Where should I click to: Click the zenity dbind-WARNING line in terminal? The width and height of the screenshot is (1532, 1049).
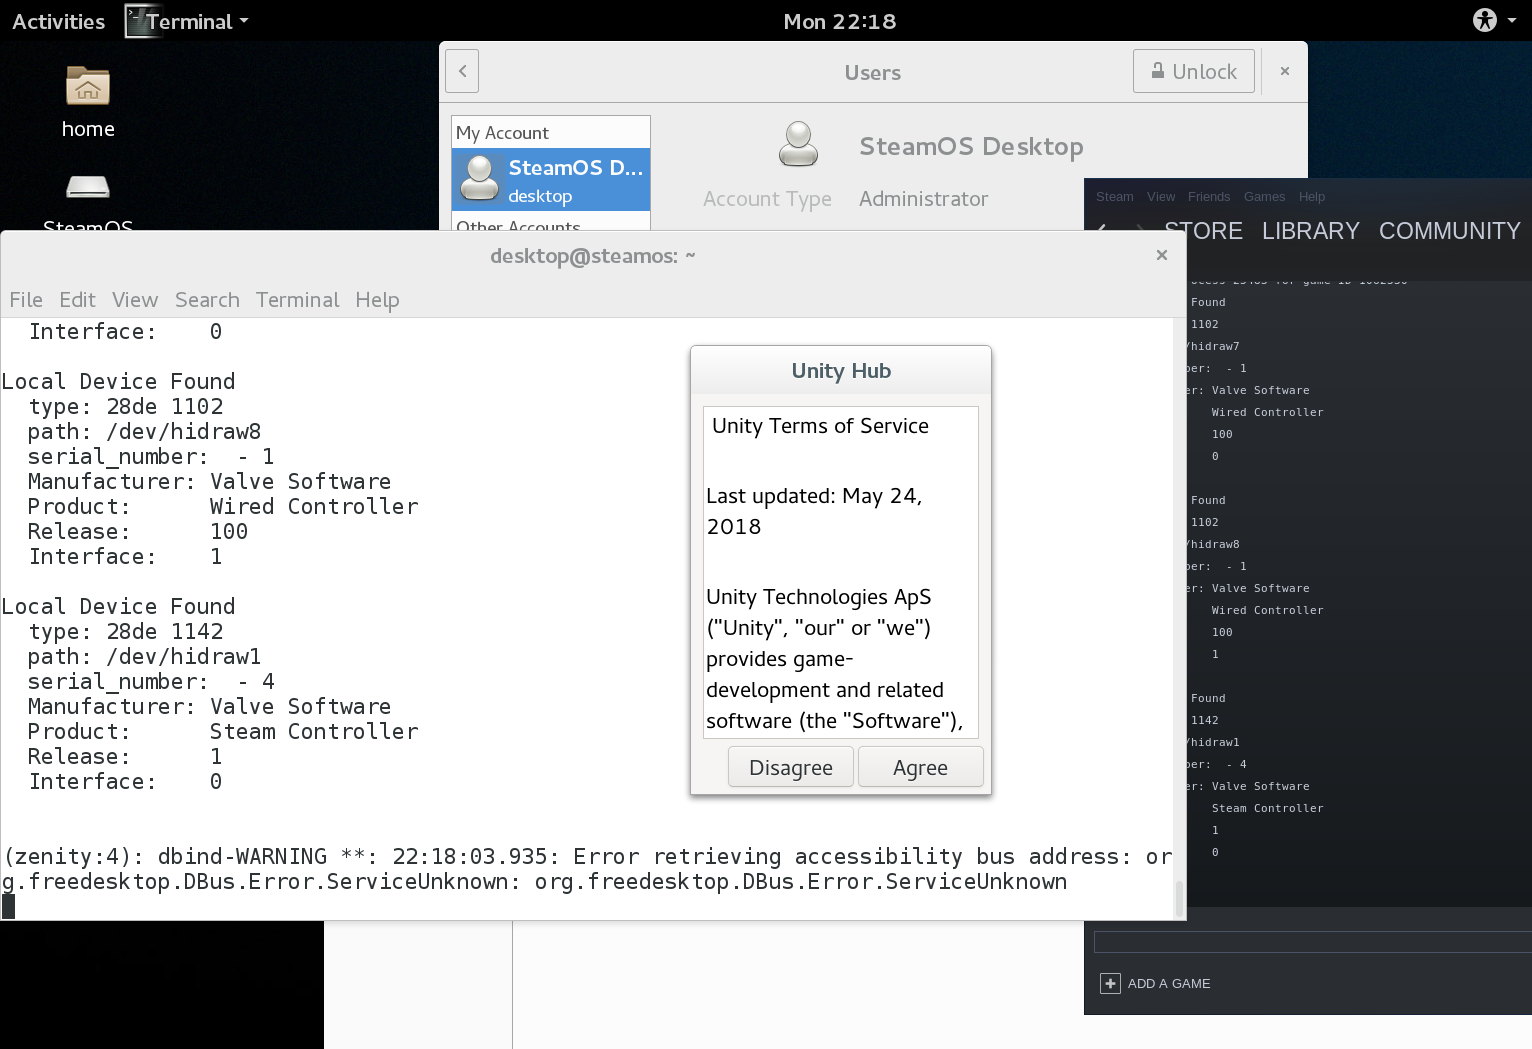tap(587, 869)
